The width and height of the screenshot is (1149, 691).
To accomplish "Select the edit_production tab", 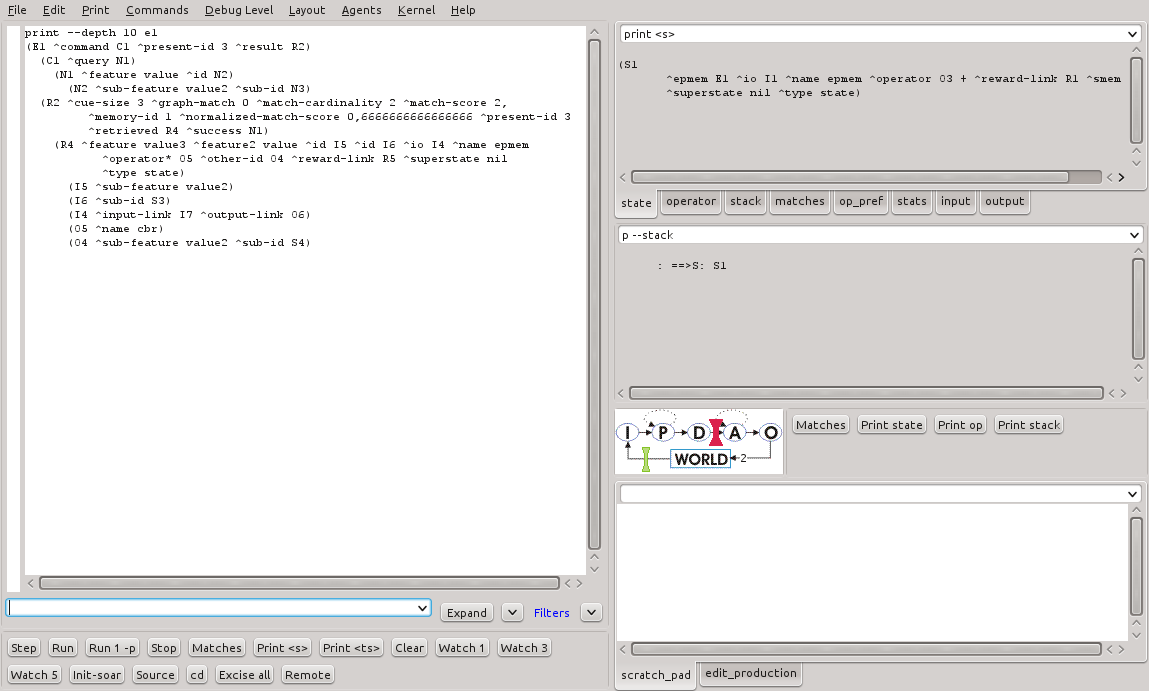I will click(x=751, y=673).
